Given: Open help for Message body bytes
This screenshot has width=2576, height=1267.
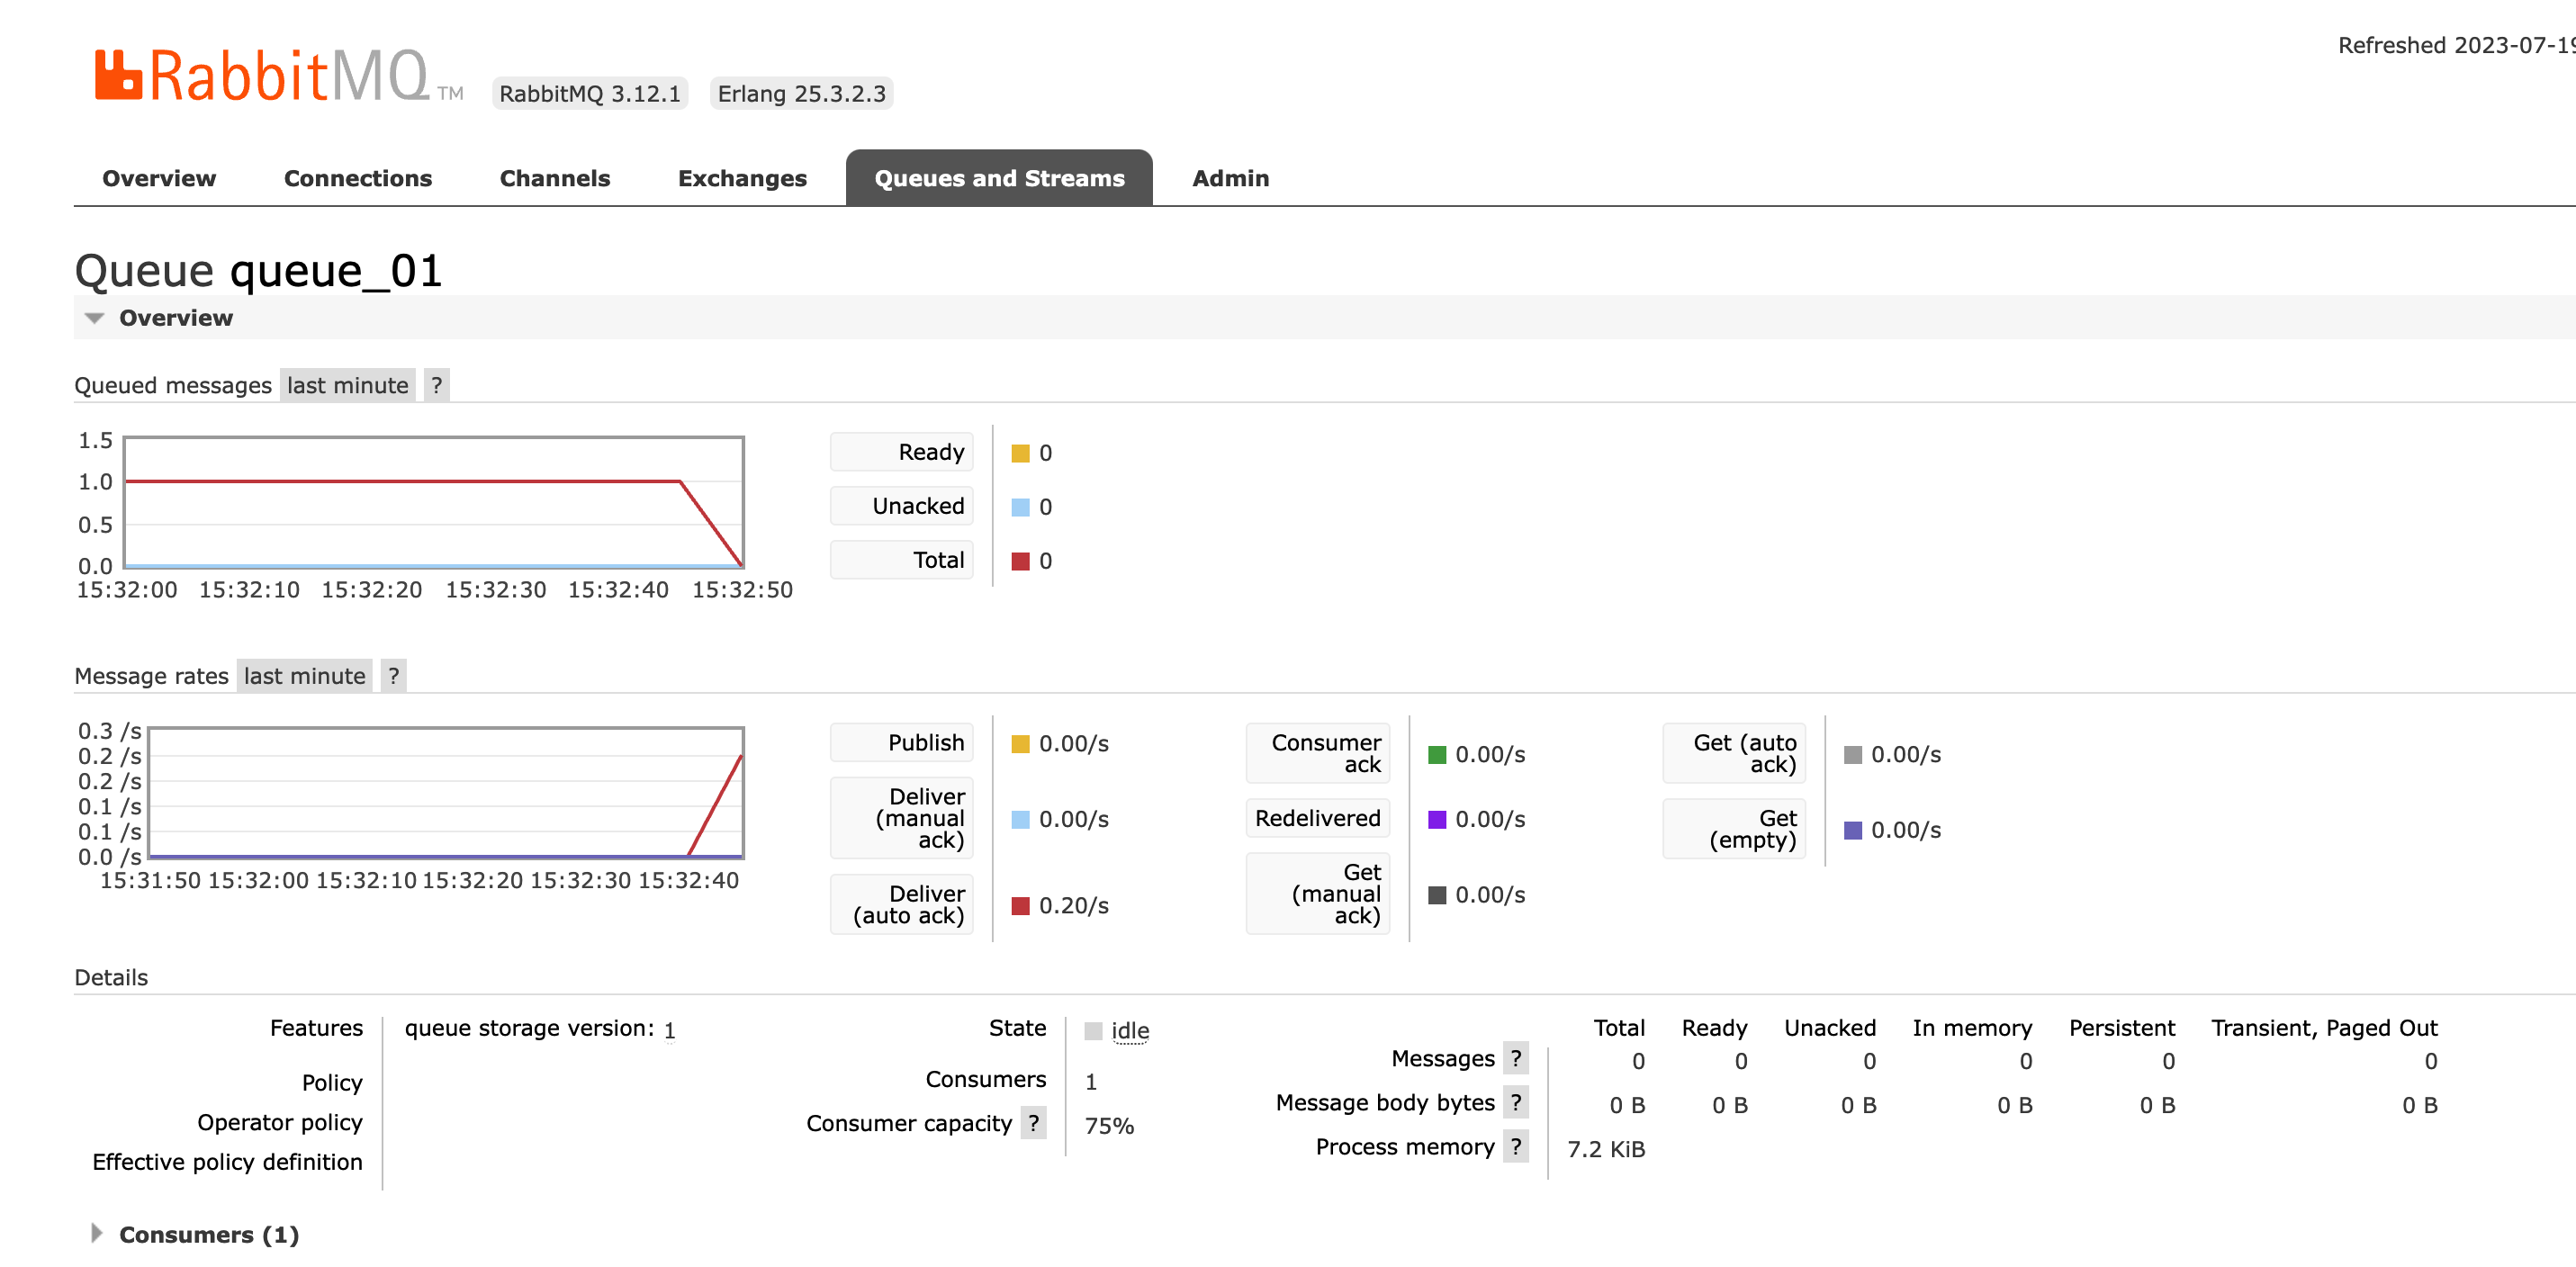Looking at the screenshot, I should 1516,1102.
